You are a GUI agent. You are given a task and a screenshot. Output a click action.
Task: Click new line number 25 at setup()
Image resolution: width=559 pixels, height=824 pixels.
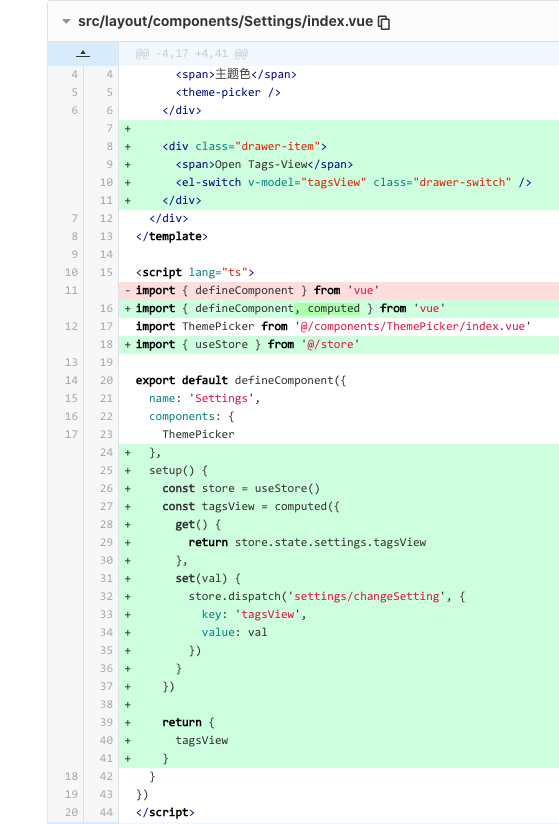pos(107,470)
